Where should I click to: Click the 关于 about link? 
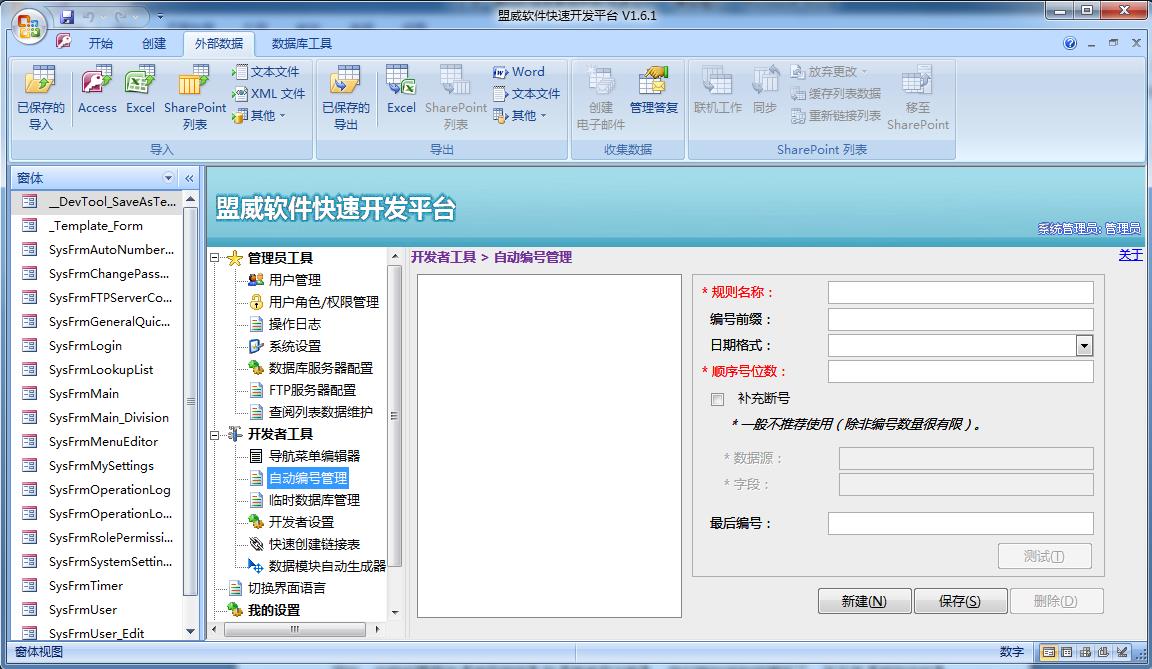1130,255
